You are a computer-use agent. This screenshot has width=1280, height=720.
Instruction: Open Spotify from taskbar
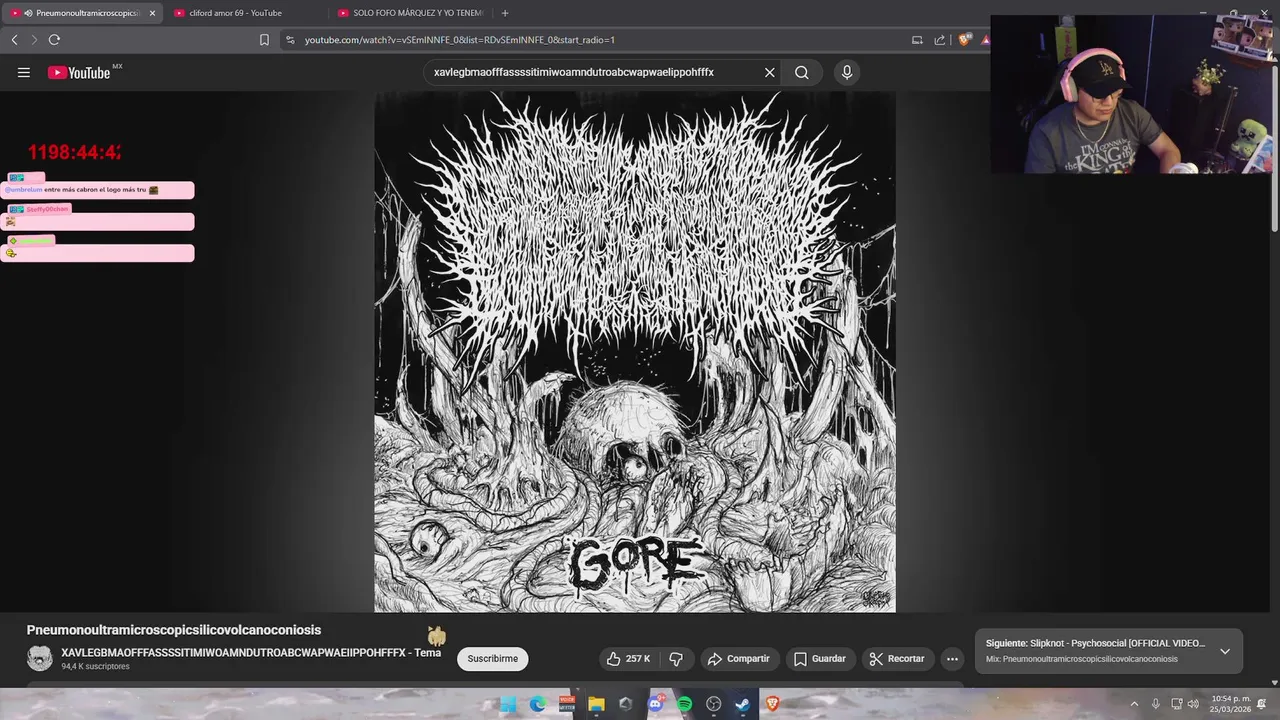[x=685, y=704]
